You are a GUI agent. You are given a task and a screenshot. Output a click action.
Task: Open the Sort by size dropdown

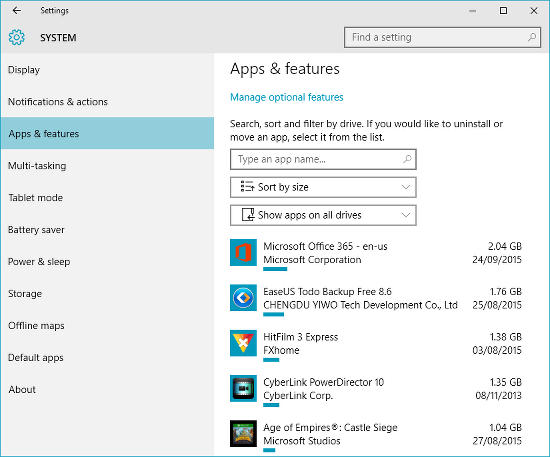pos(323,187)
